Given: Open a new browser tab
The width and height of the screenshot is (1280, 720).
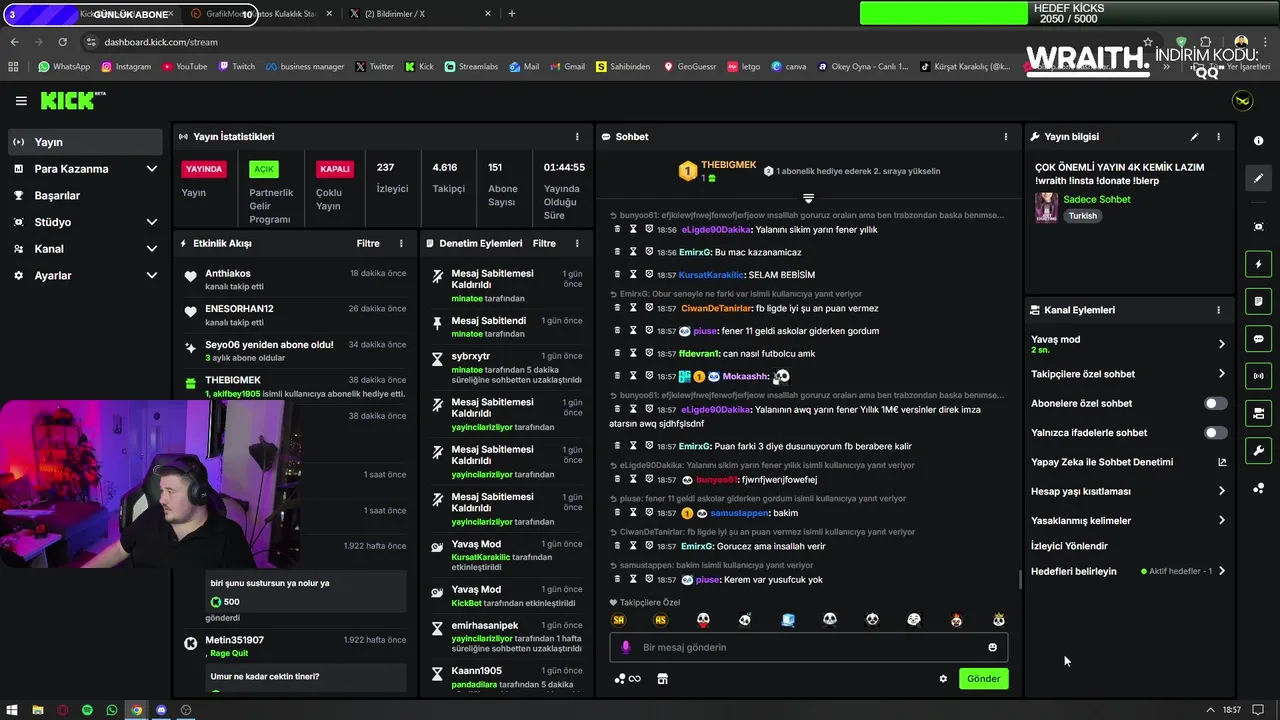Looking at the screenshot, I should tap(512, 14).
